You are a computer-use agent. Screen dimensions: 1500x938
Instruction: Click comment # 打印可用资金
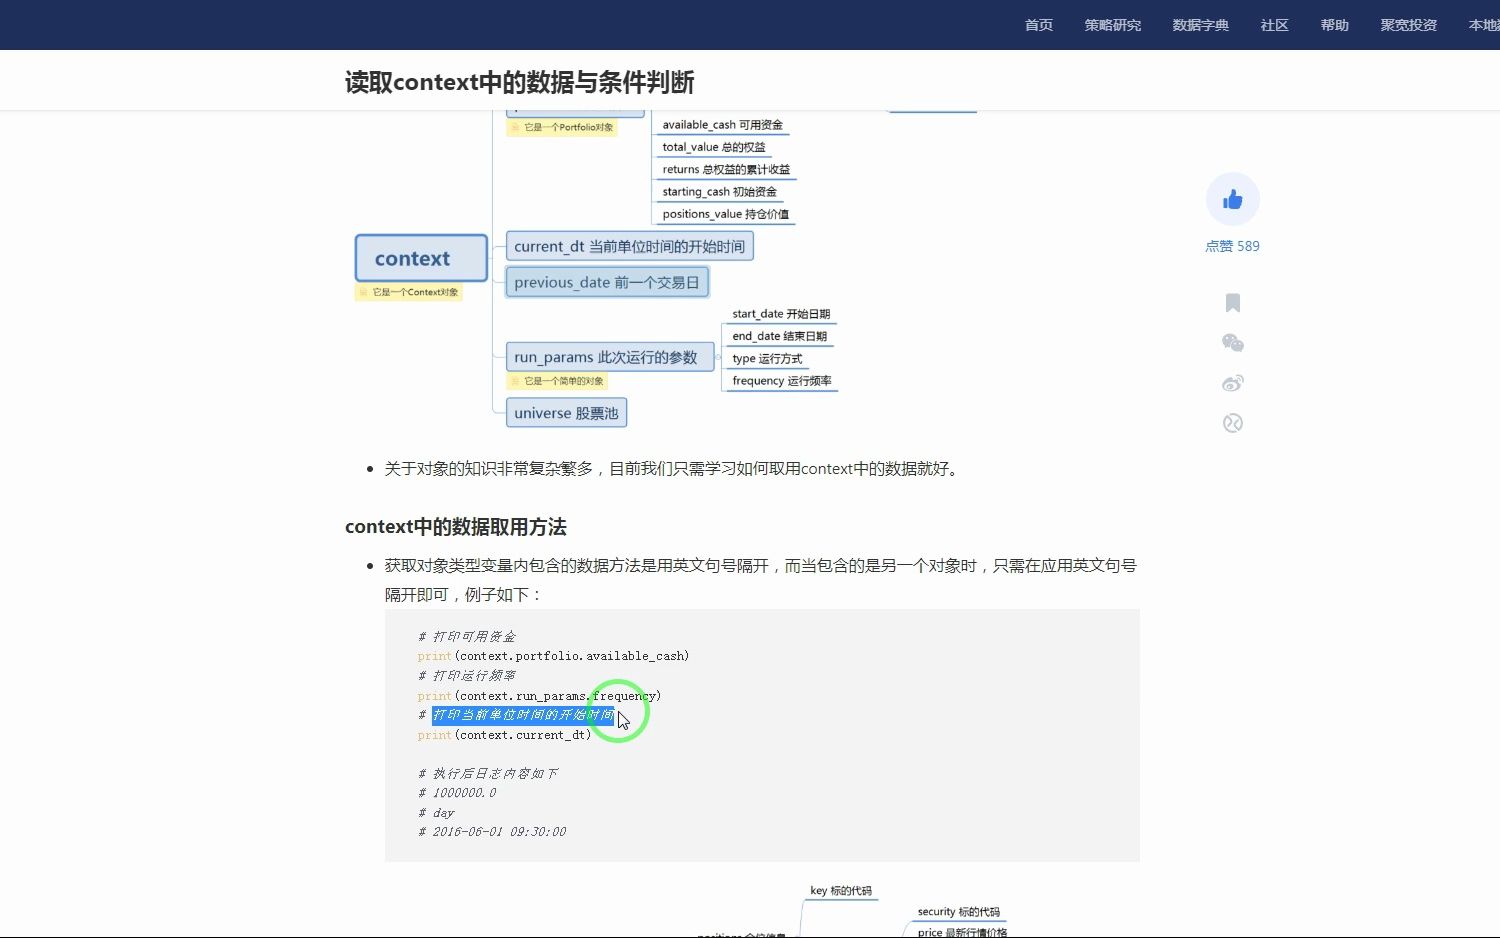pos(467,637)
